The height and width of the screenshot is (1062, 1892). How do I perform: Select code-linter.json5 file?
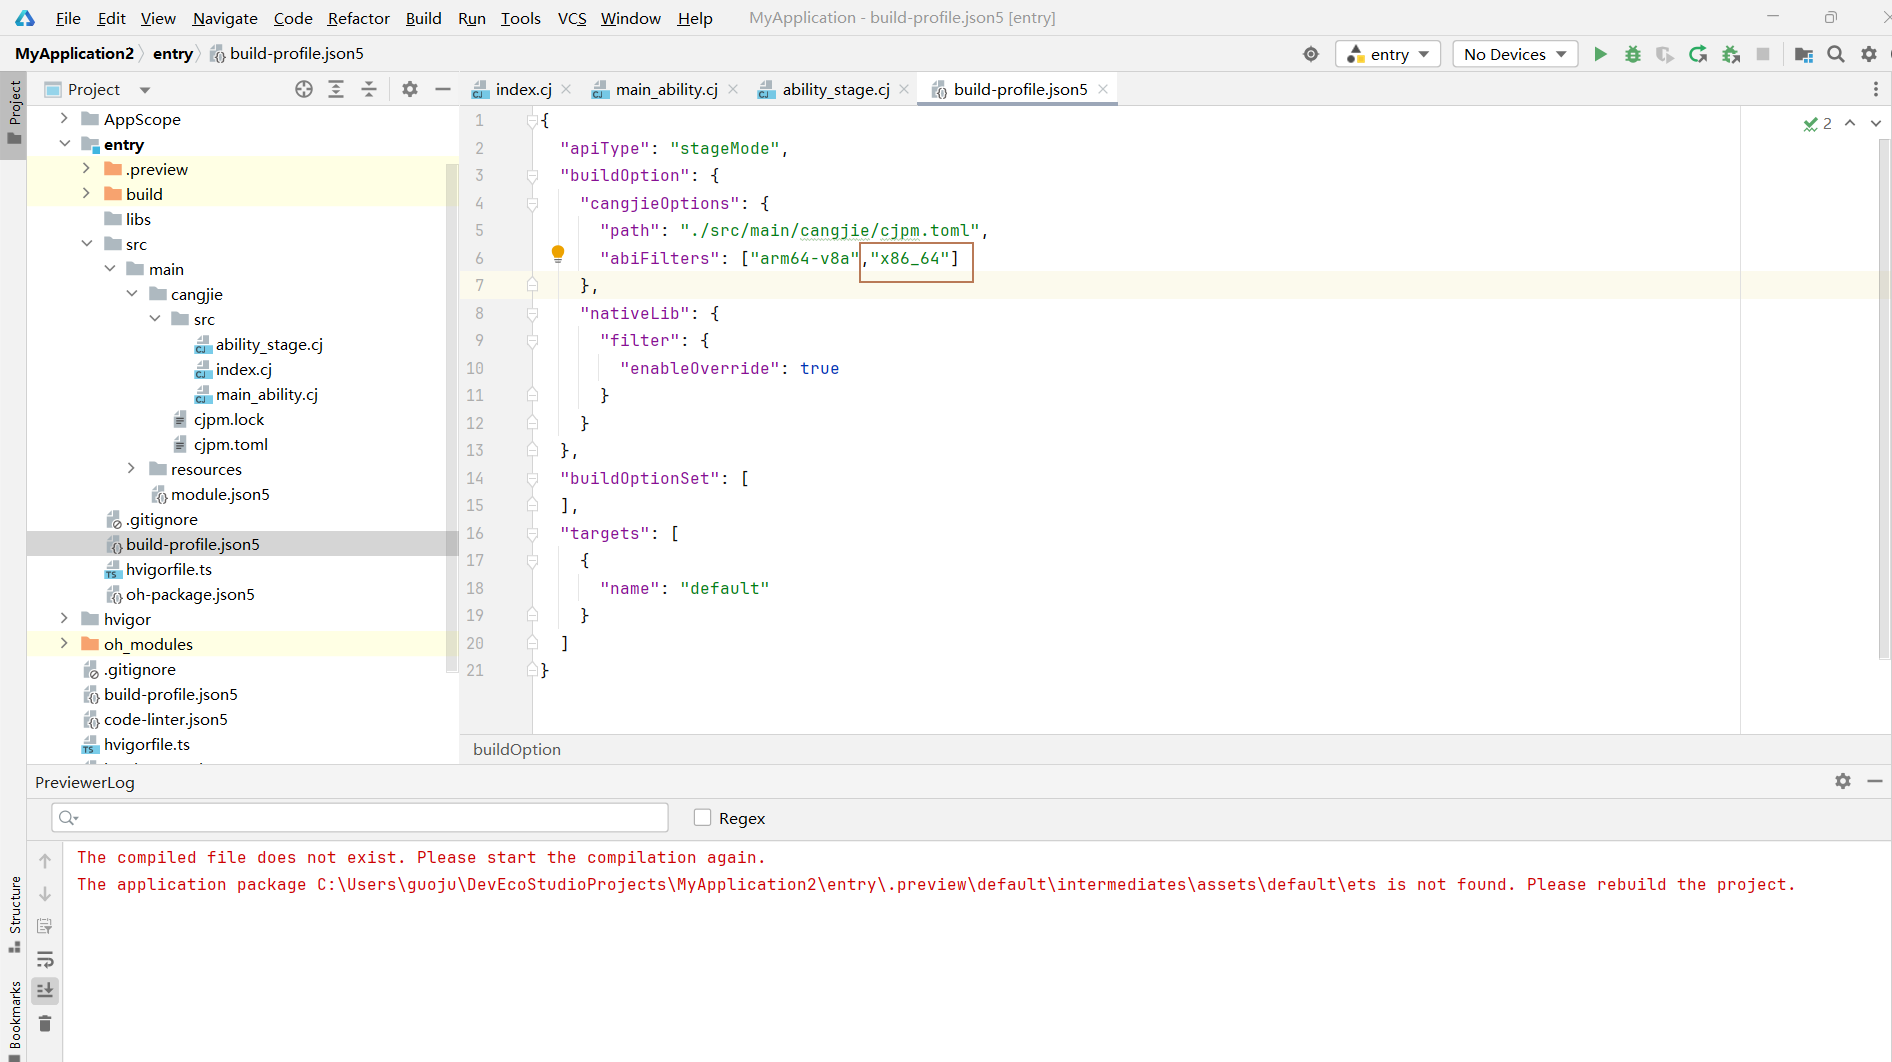[x=165, y=719]
